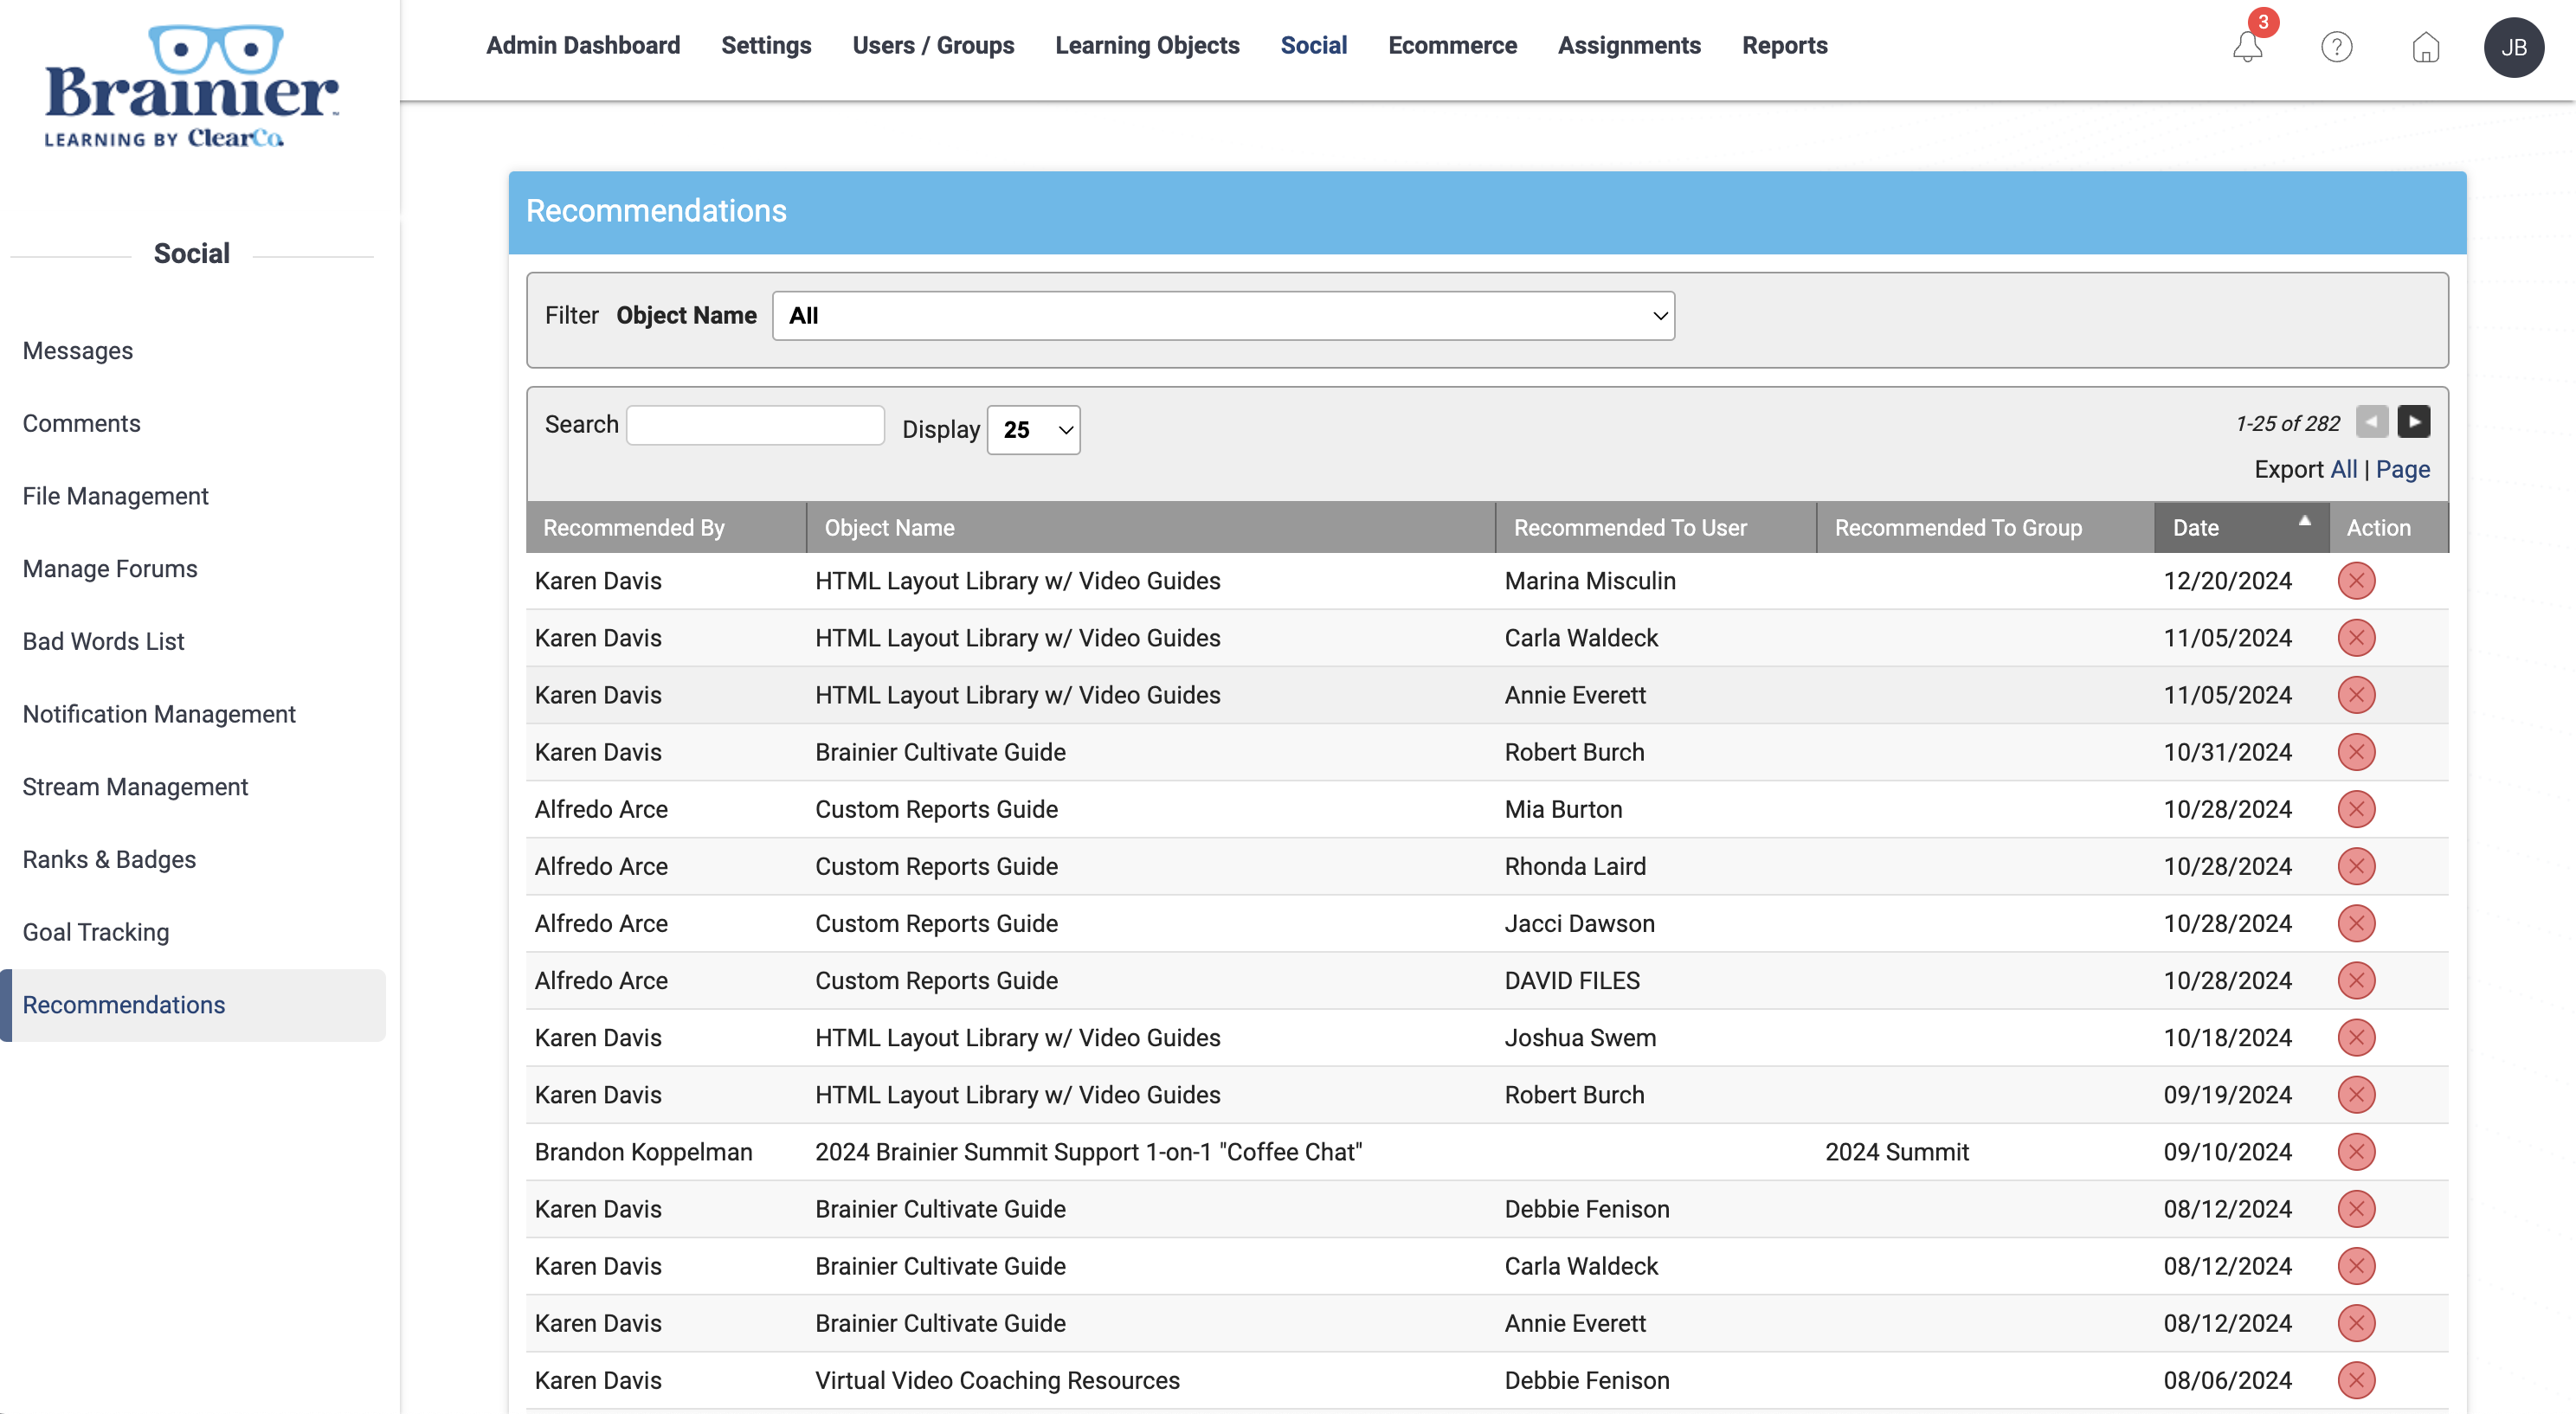Delete recommendation to Joshua Swem

(x=2356, y=1037)
